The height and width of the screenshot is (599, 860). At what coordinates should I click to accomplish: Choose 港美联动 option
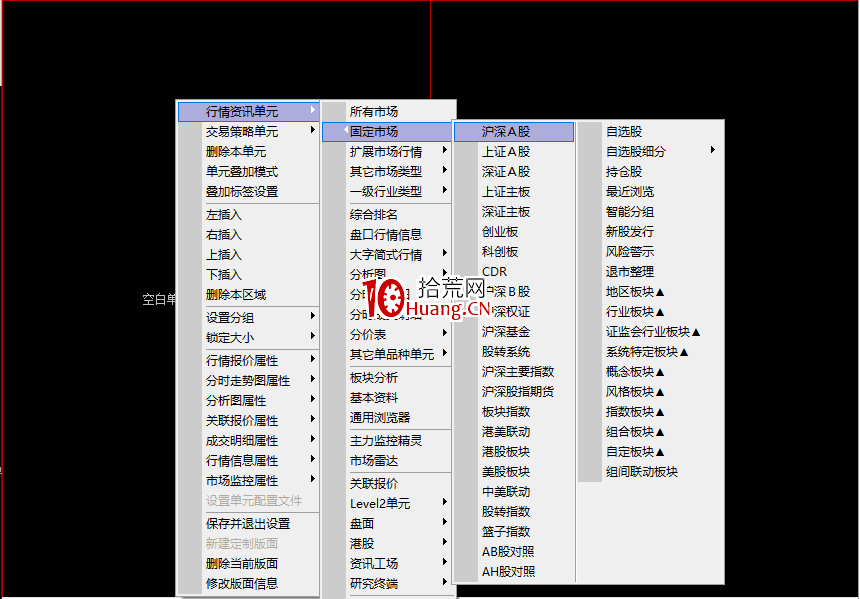pos(514,432)
